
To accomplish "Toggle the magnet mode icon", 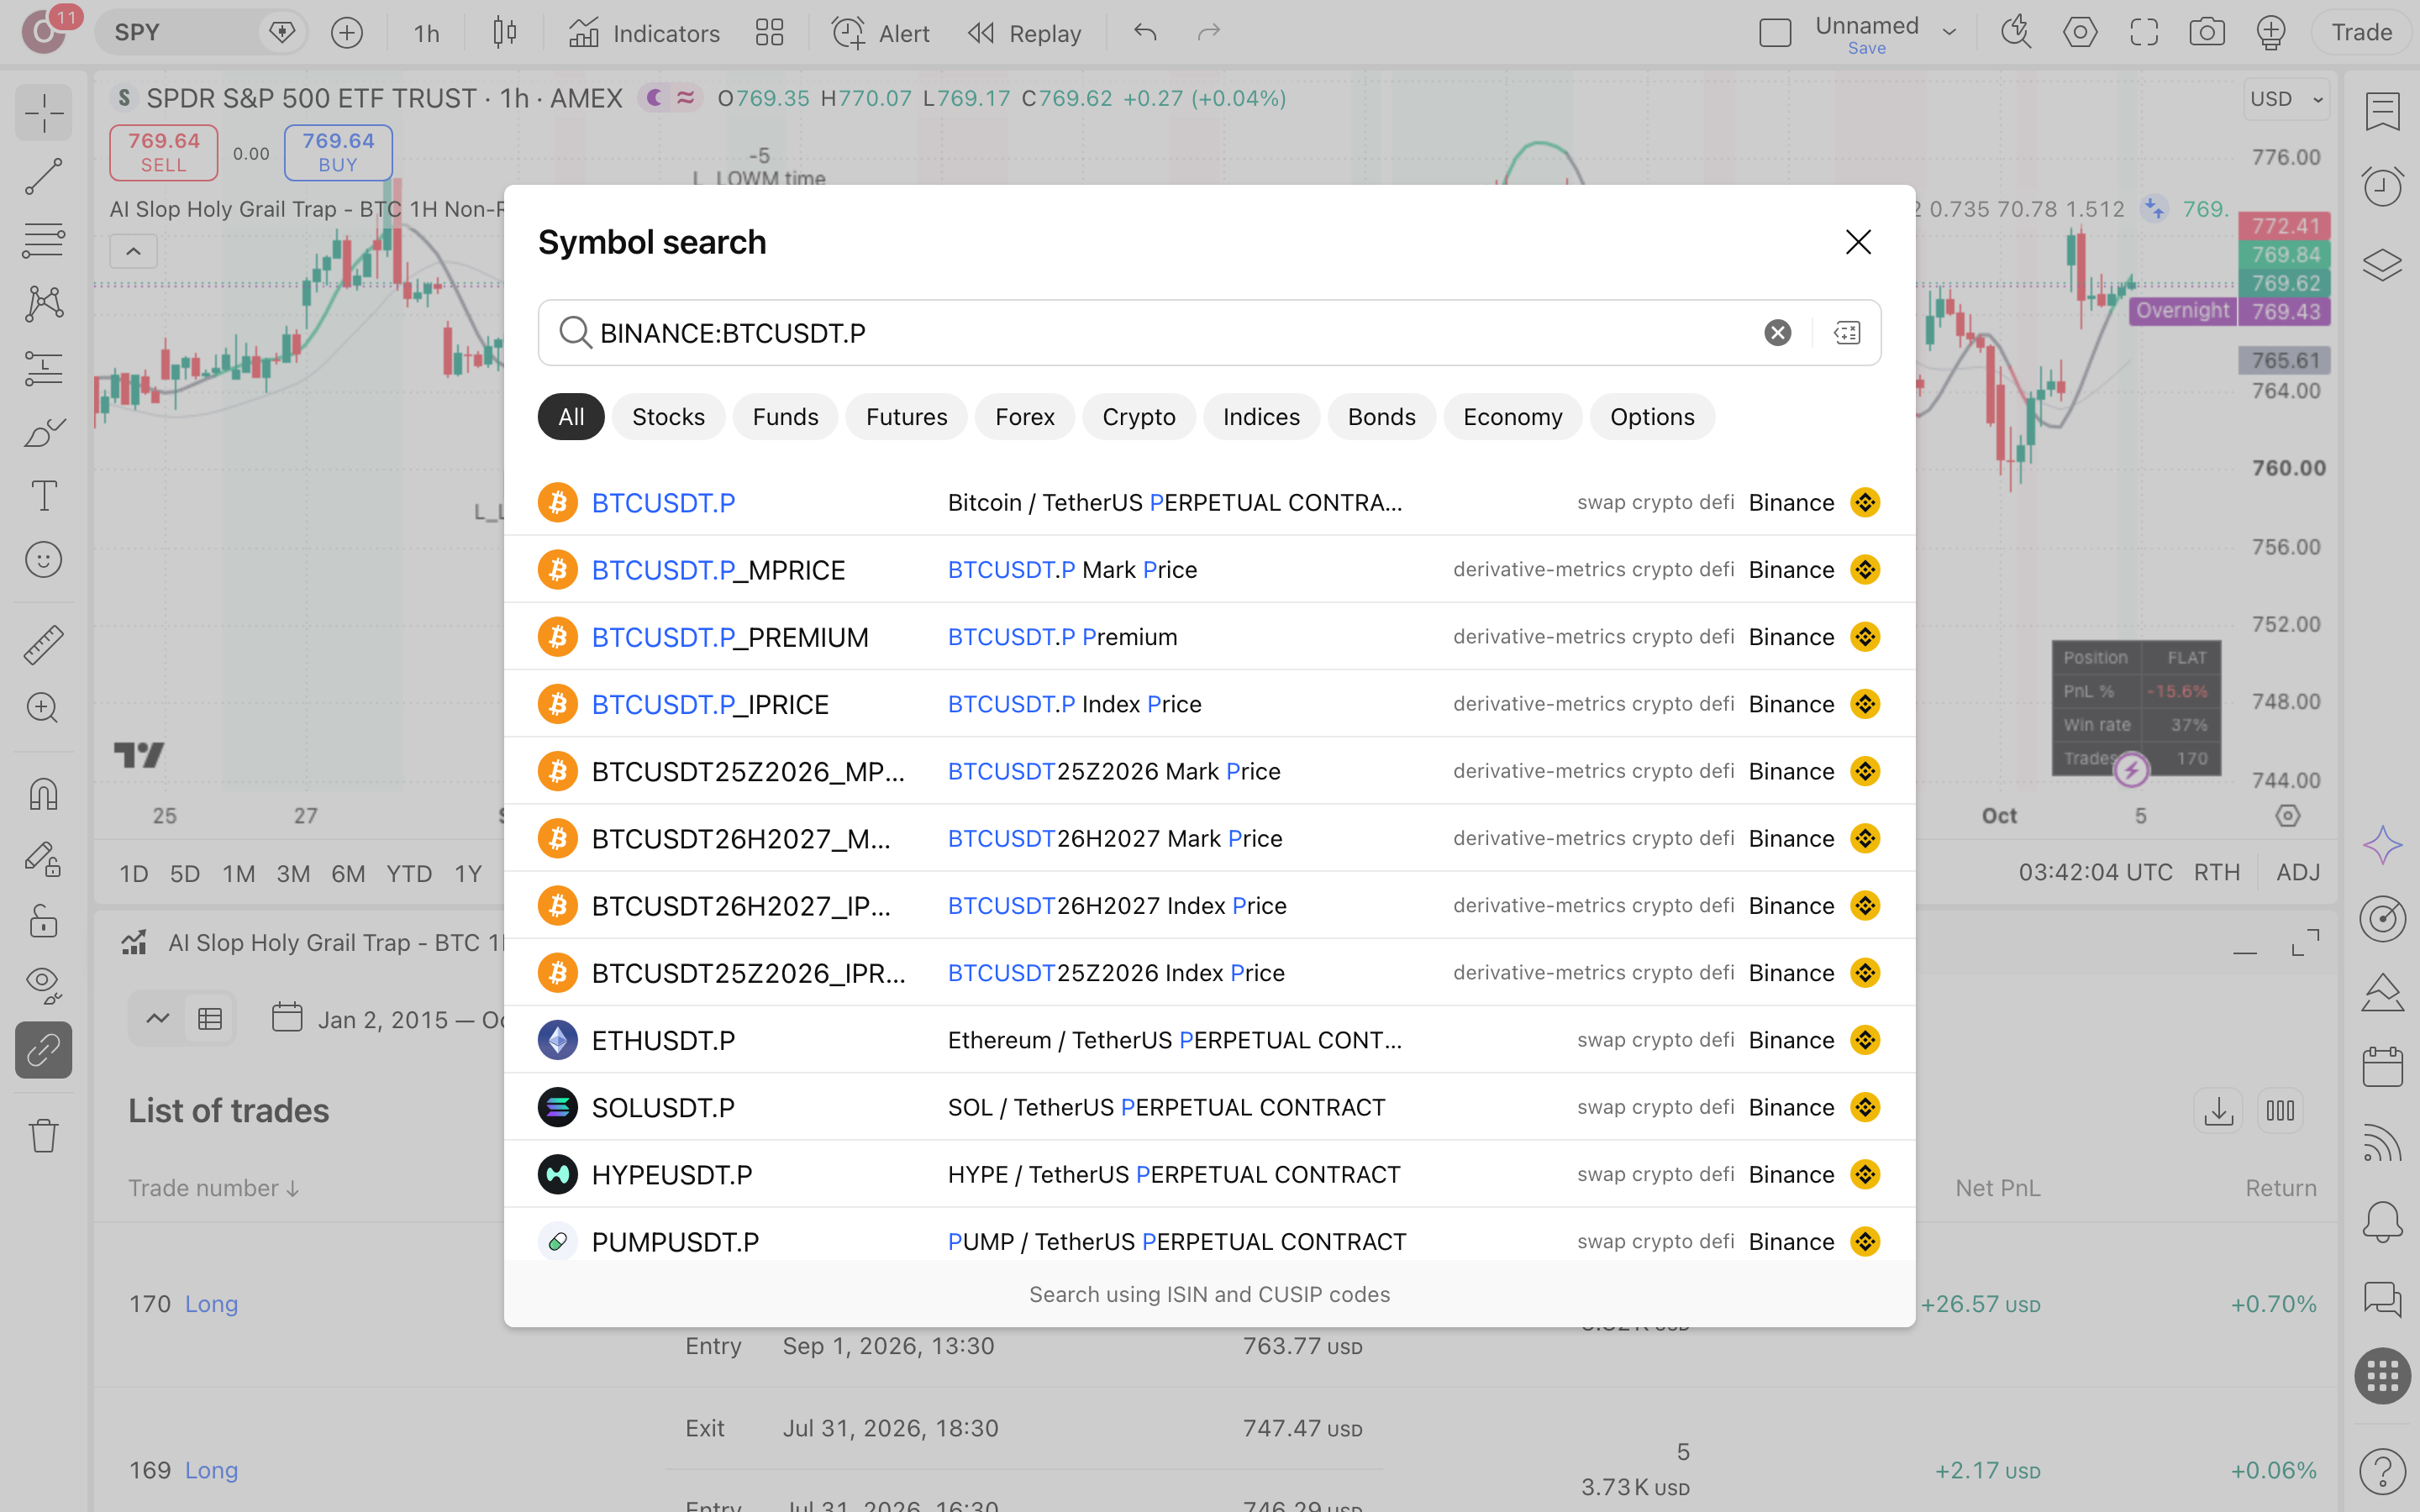I will click(x=43, y=794).
